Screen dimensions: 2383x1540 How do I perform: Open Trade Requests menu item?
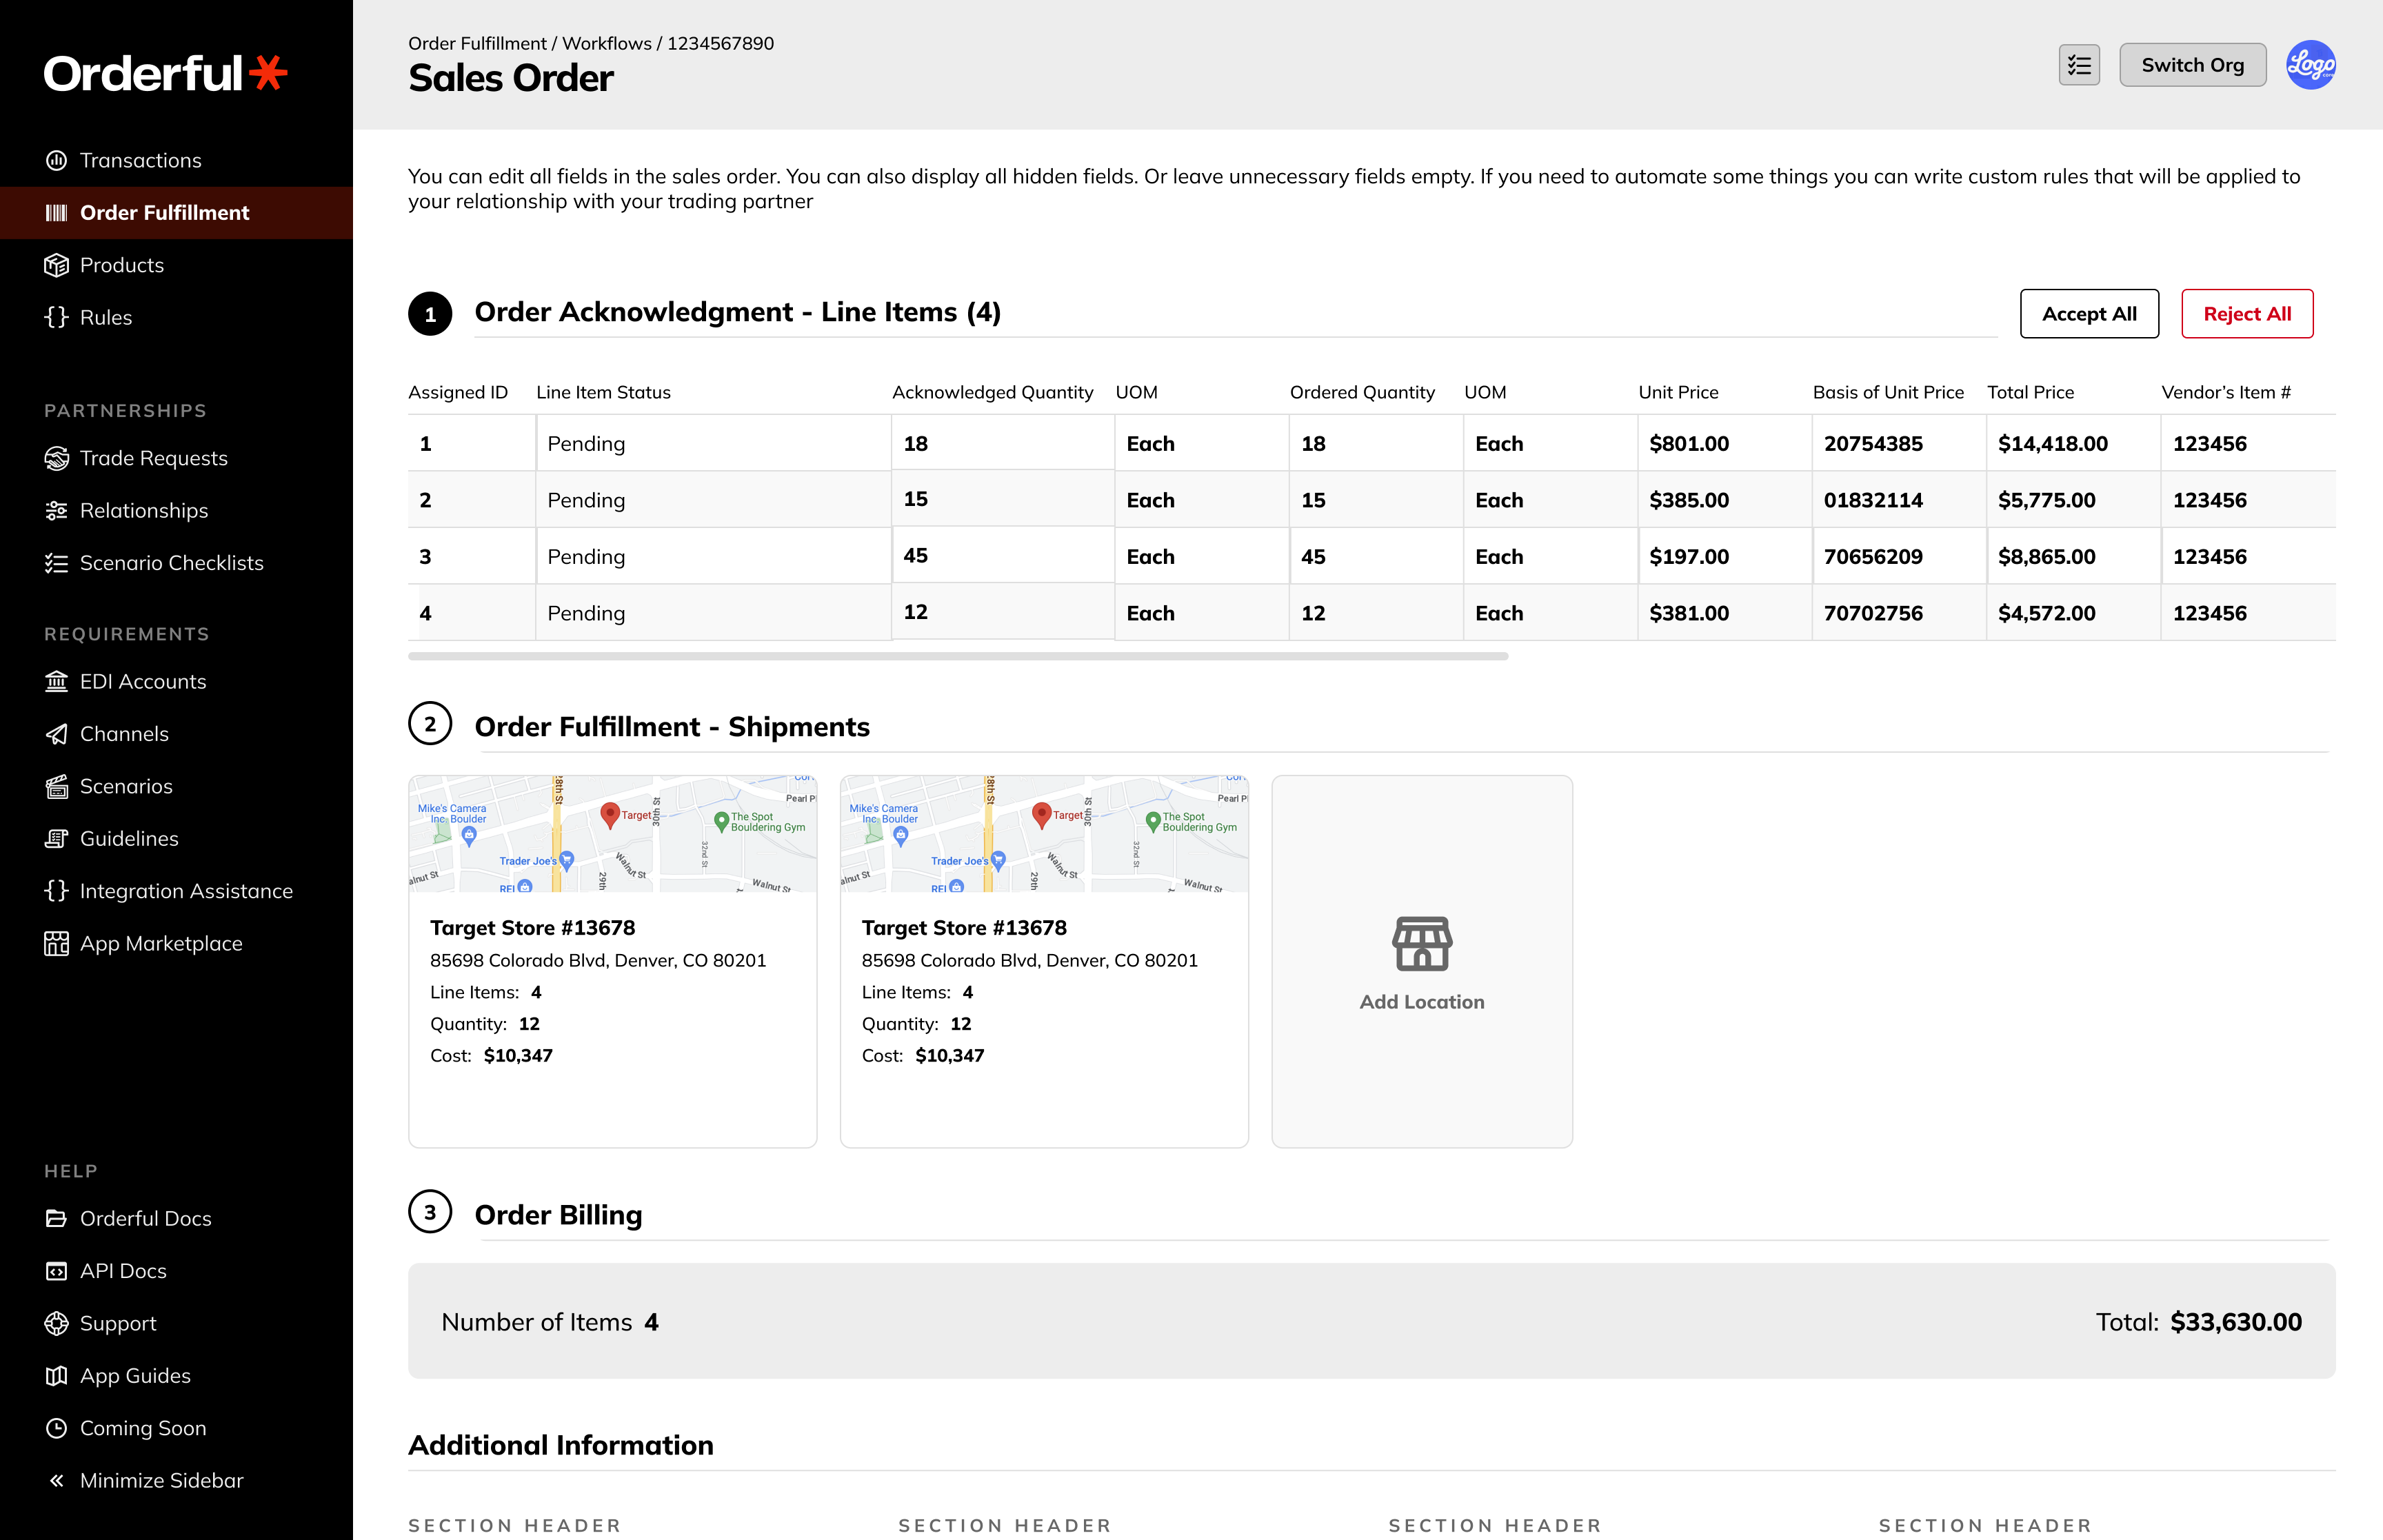pos(176,458)
